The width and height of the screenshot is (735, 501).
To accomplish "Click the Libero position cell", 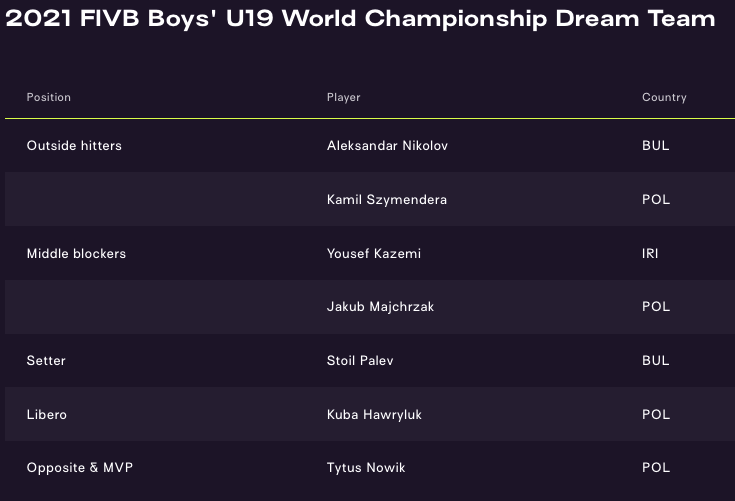I will tap(47, 415).
